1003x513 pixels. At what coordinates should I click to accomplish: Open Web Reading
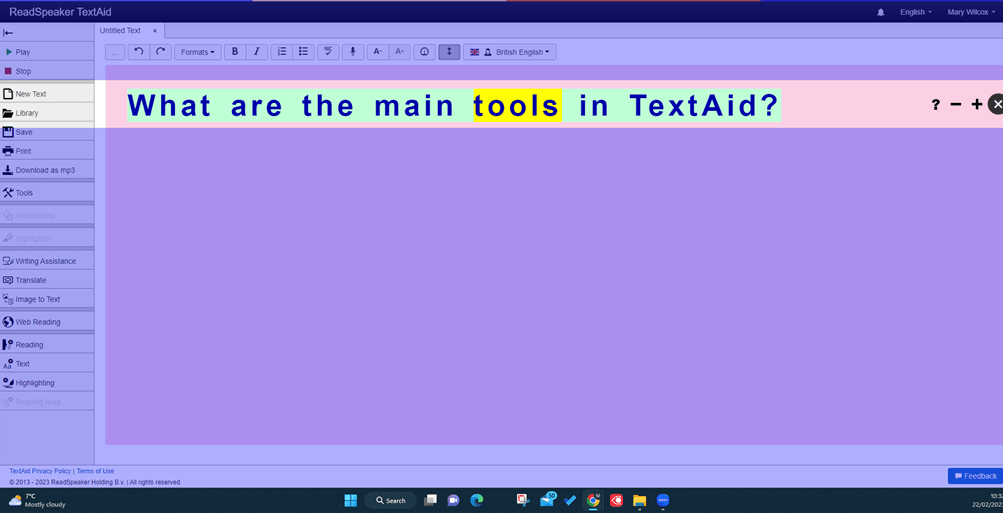(47, 322)
